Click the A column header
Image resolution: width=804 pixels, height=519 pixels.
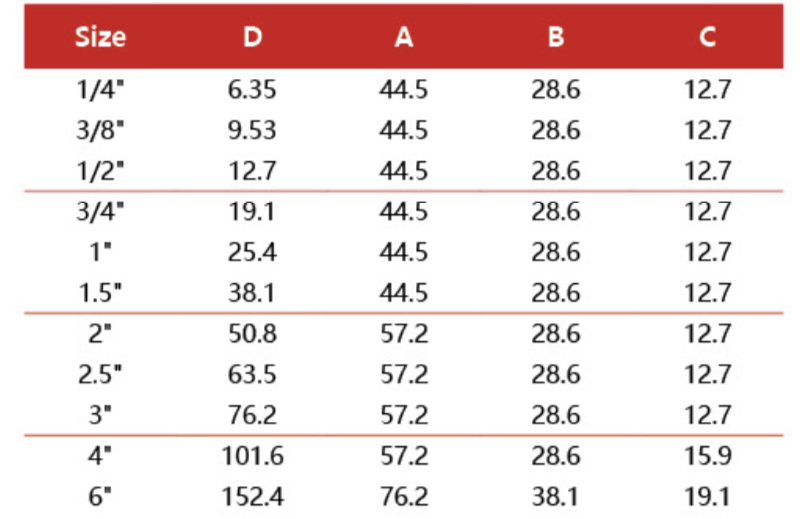click(403, 37)
